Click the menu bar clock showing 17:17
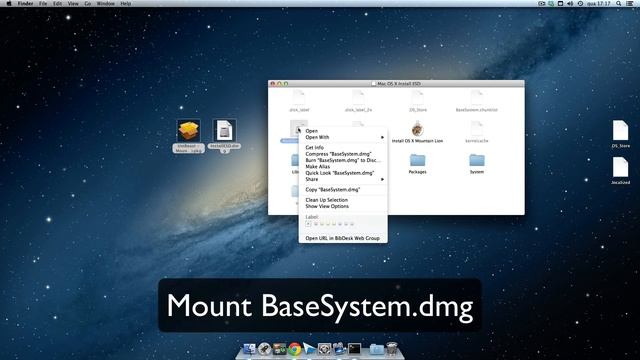Image resolution: width=640 pixels, height=360 pixels. click(x=598, y=3)
